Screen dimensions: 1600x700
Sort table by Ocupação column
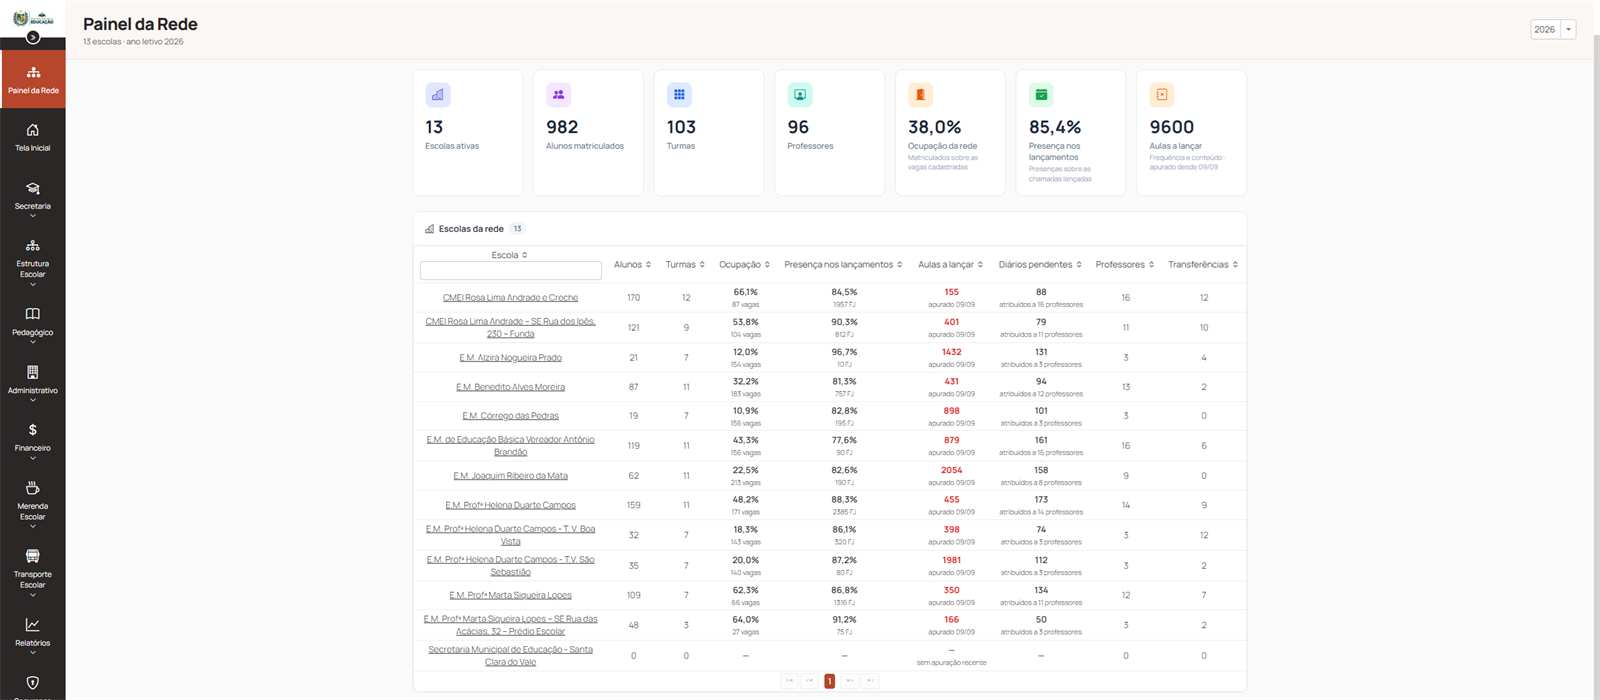coord(745,265)
